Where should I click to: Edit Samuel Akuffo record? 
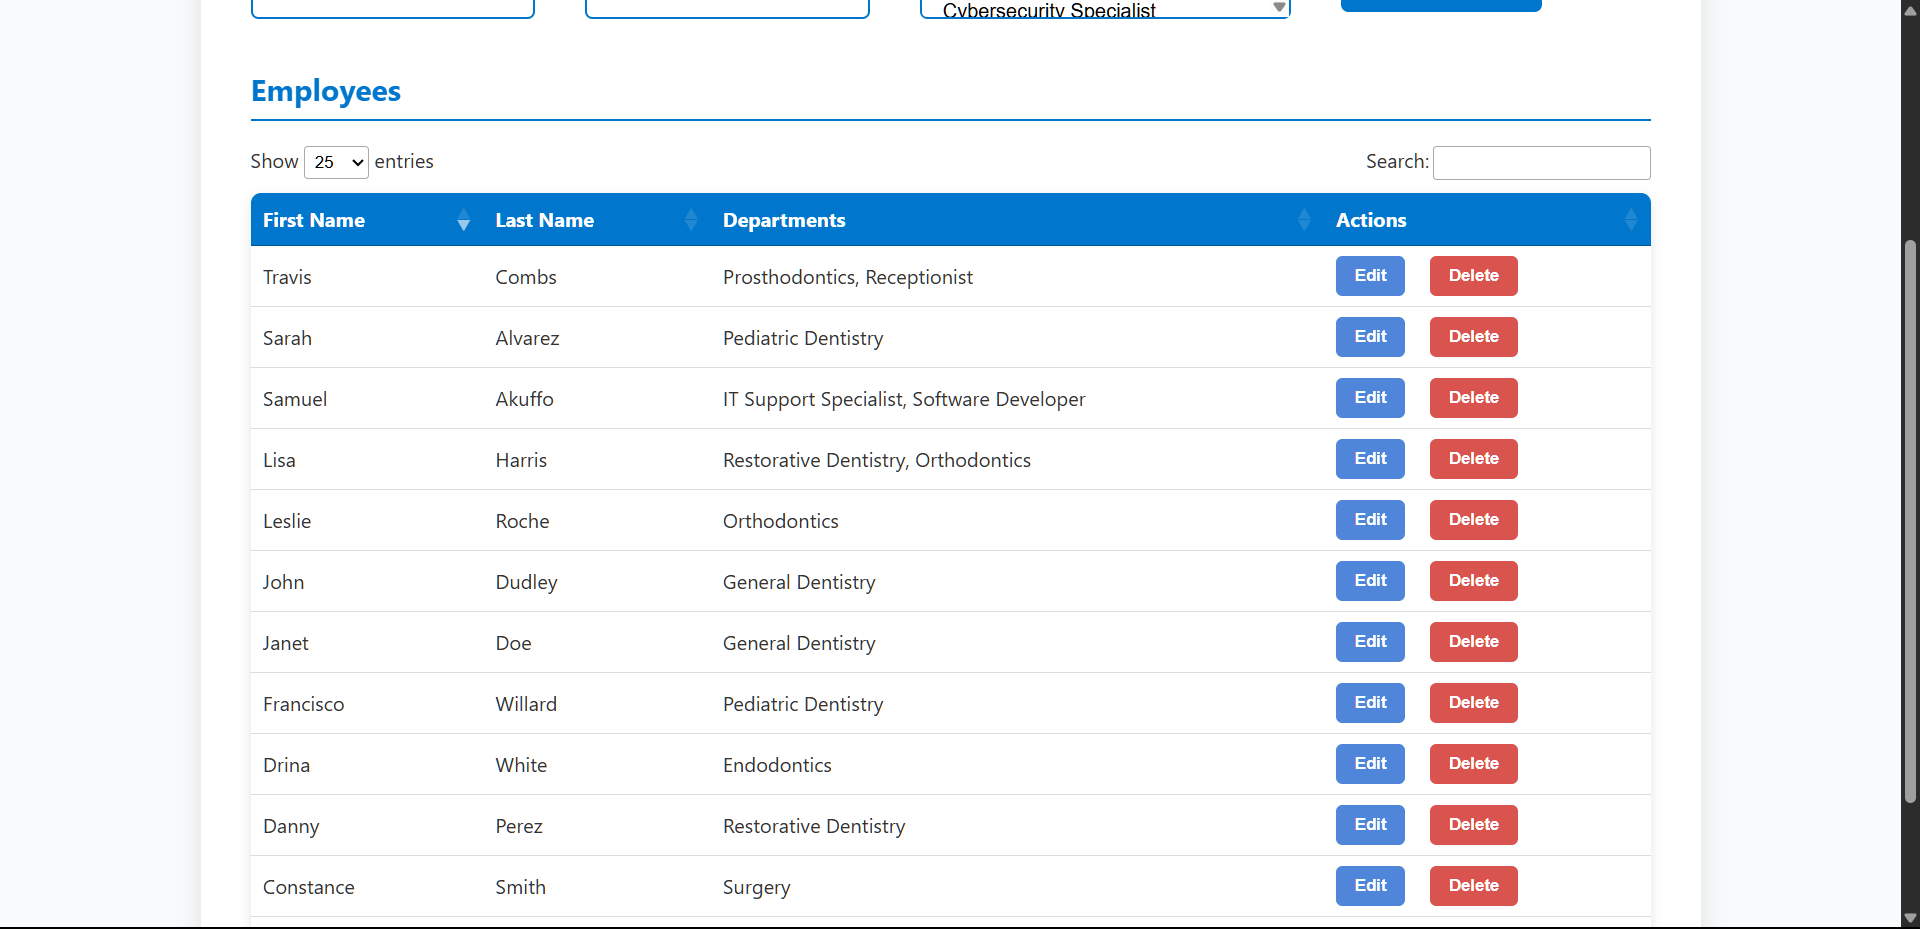1370,398
